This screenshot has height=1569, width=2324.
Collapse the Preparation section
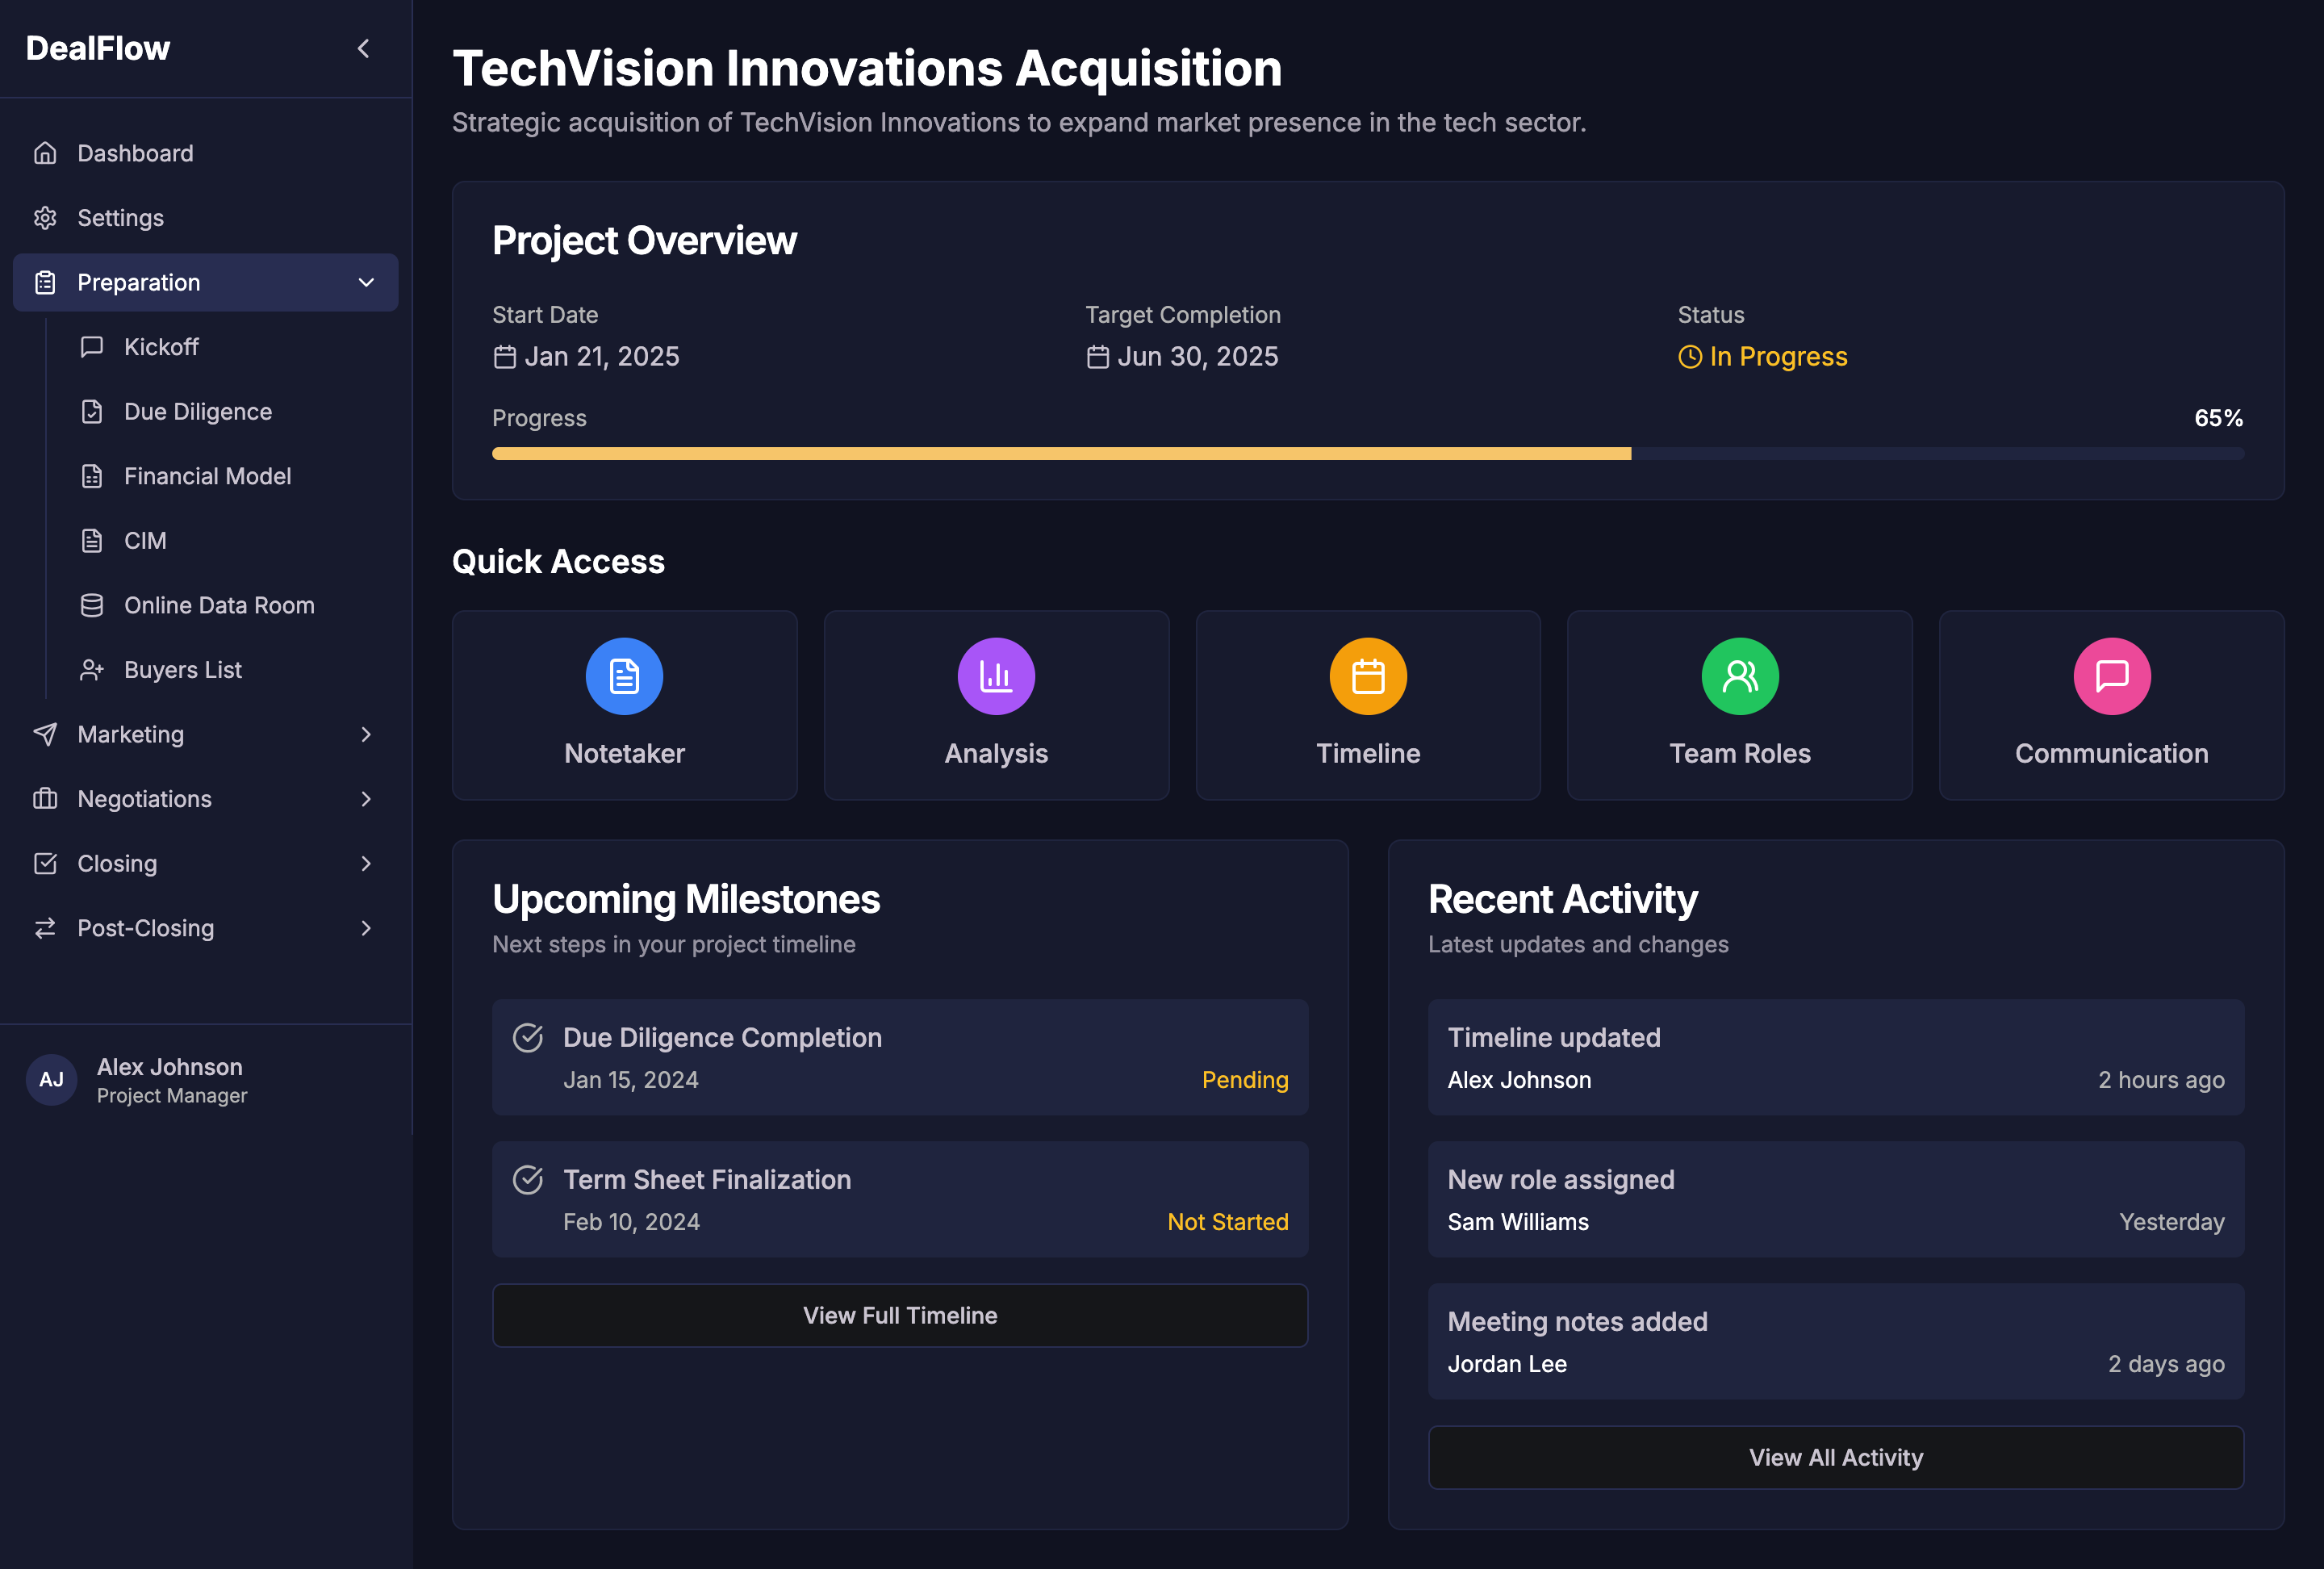pyautogui.click(x=366, y=282)
